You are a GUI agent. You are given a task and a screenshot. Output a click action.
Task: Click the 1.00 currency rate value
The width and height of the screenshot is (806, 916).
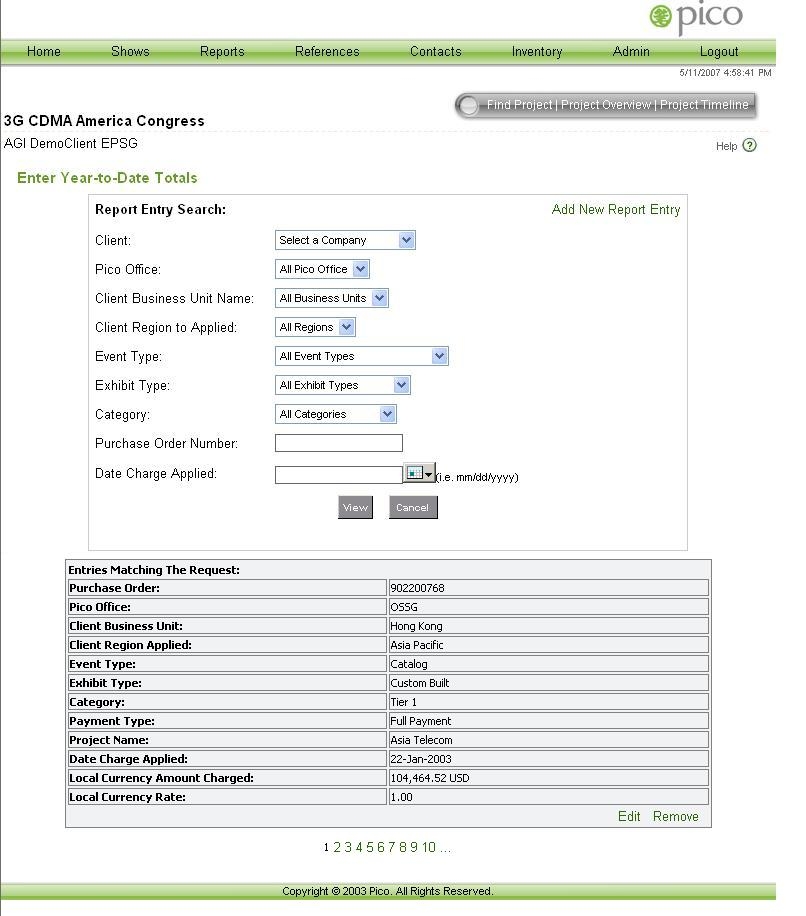pyautogui.click(x=401, y=797)
